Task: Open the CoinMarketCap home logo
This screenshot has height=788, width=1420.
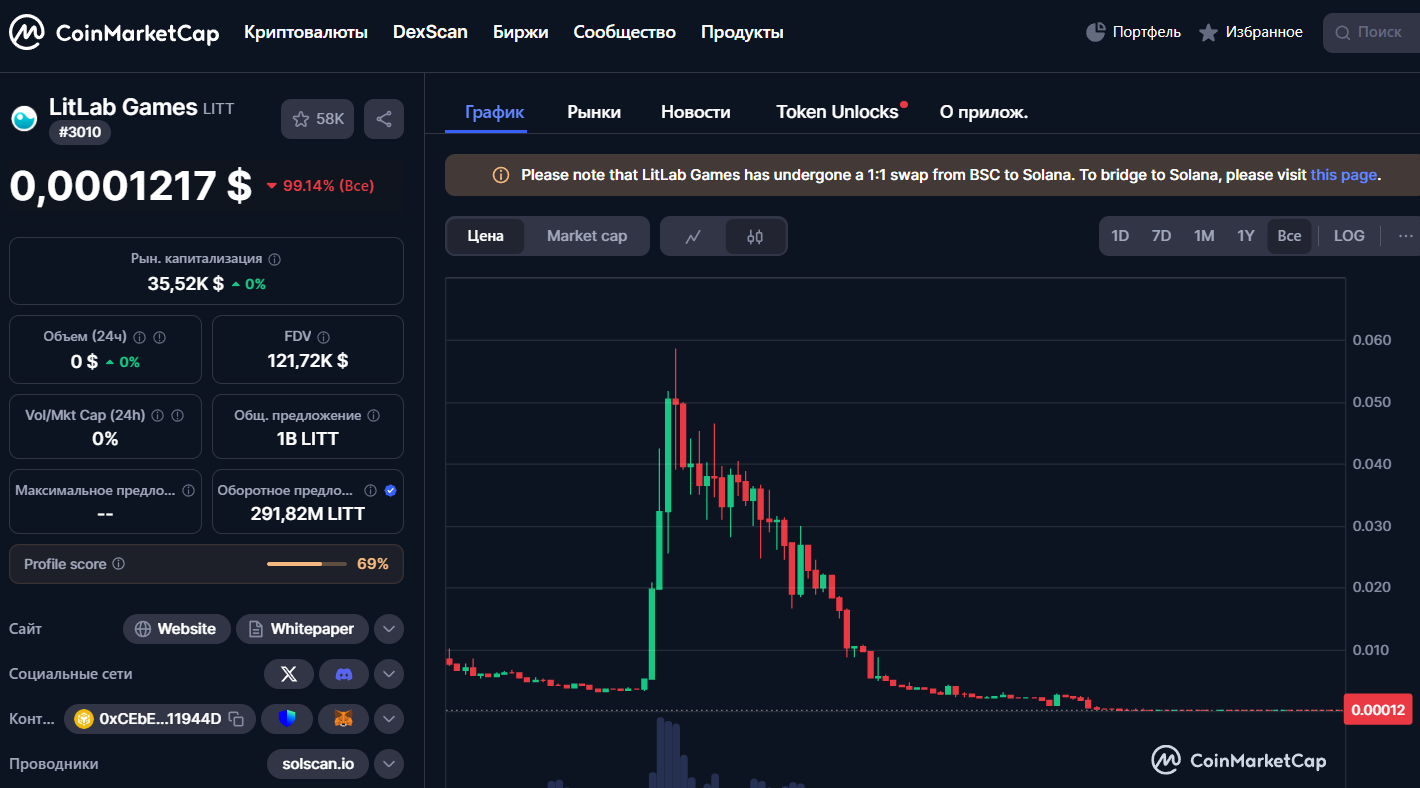Action: tap(114, 33)
